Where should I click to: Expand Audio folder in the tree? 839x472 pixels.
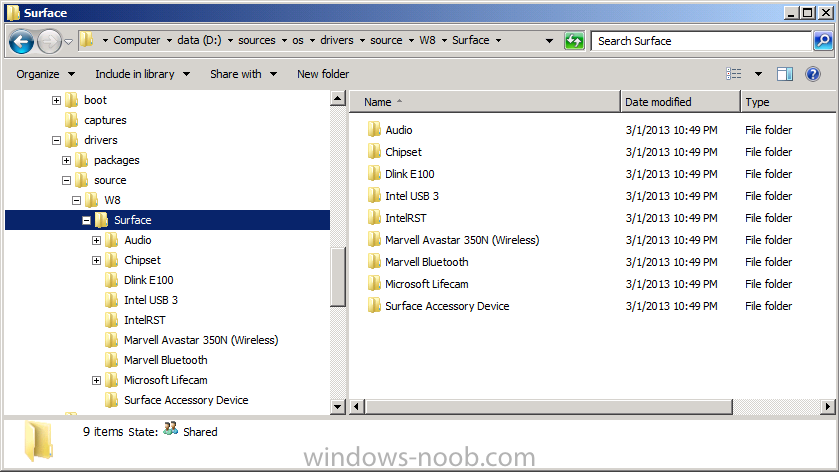[96, 240]
